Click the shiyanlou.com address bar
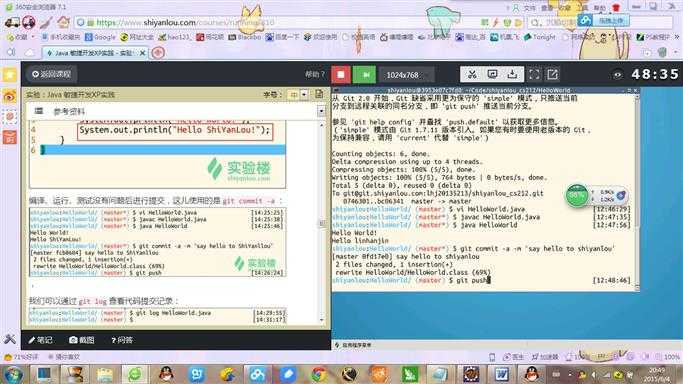 tap(279, 22)
